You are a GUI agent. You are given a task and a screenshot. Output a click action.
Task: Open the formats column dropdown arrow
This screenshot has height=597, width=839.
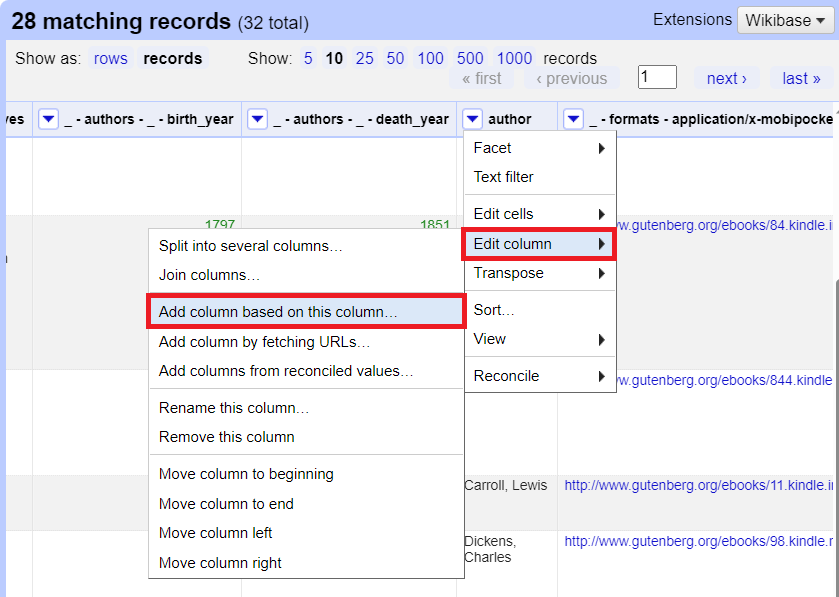(x=573, y=120)
